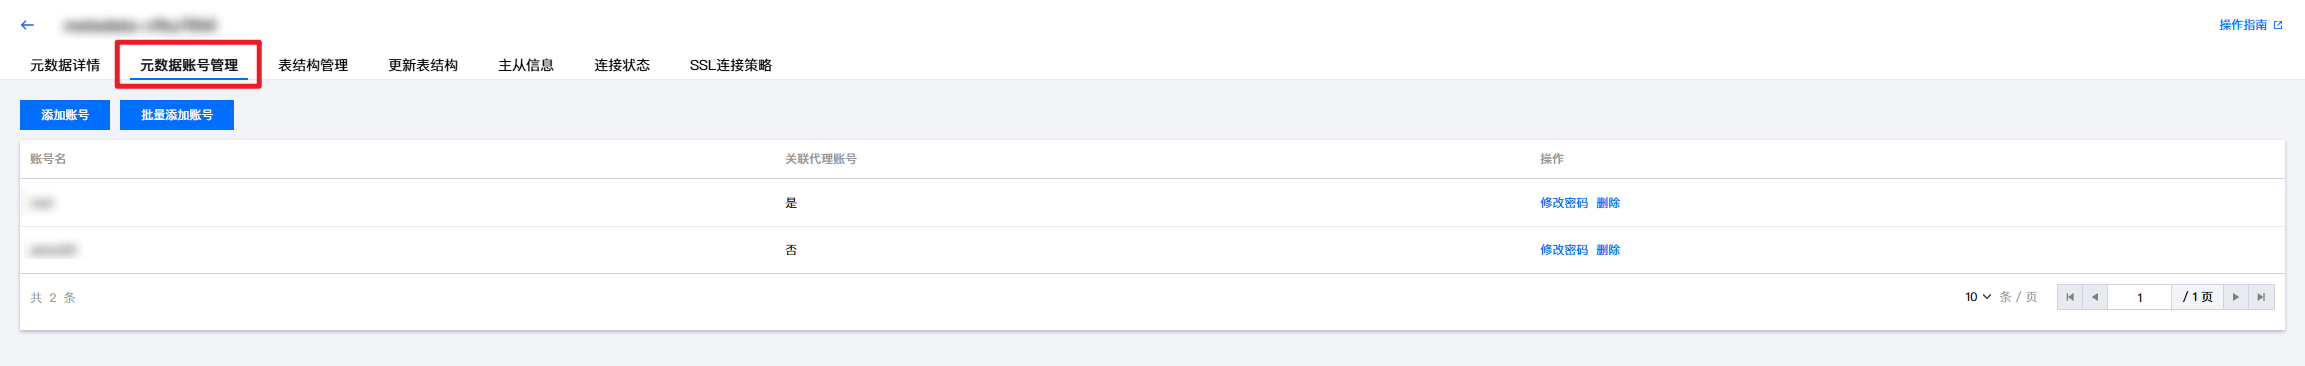Open the 表结构管理 tab
Image resolution: width=2305 pixels, height=366 pixels.
pos(313,65)
